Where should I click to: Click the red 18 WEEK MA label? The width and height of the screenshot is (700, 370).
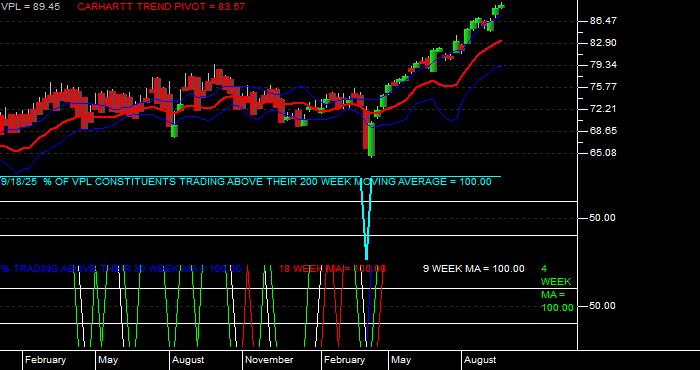coord(332,269)
